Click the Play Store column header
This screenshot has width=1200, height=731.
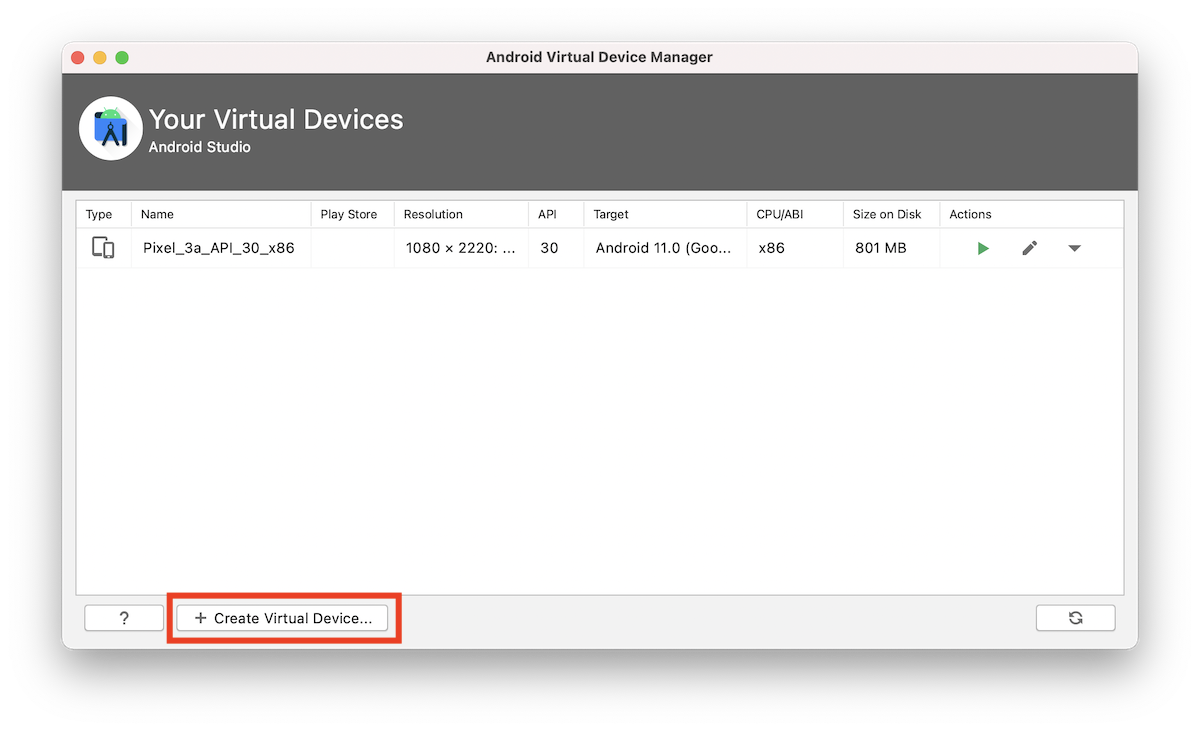coord(353,214)
